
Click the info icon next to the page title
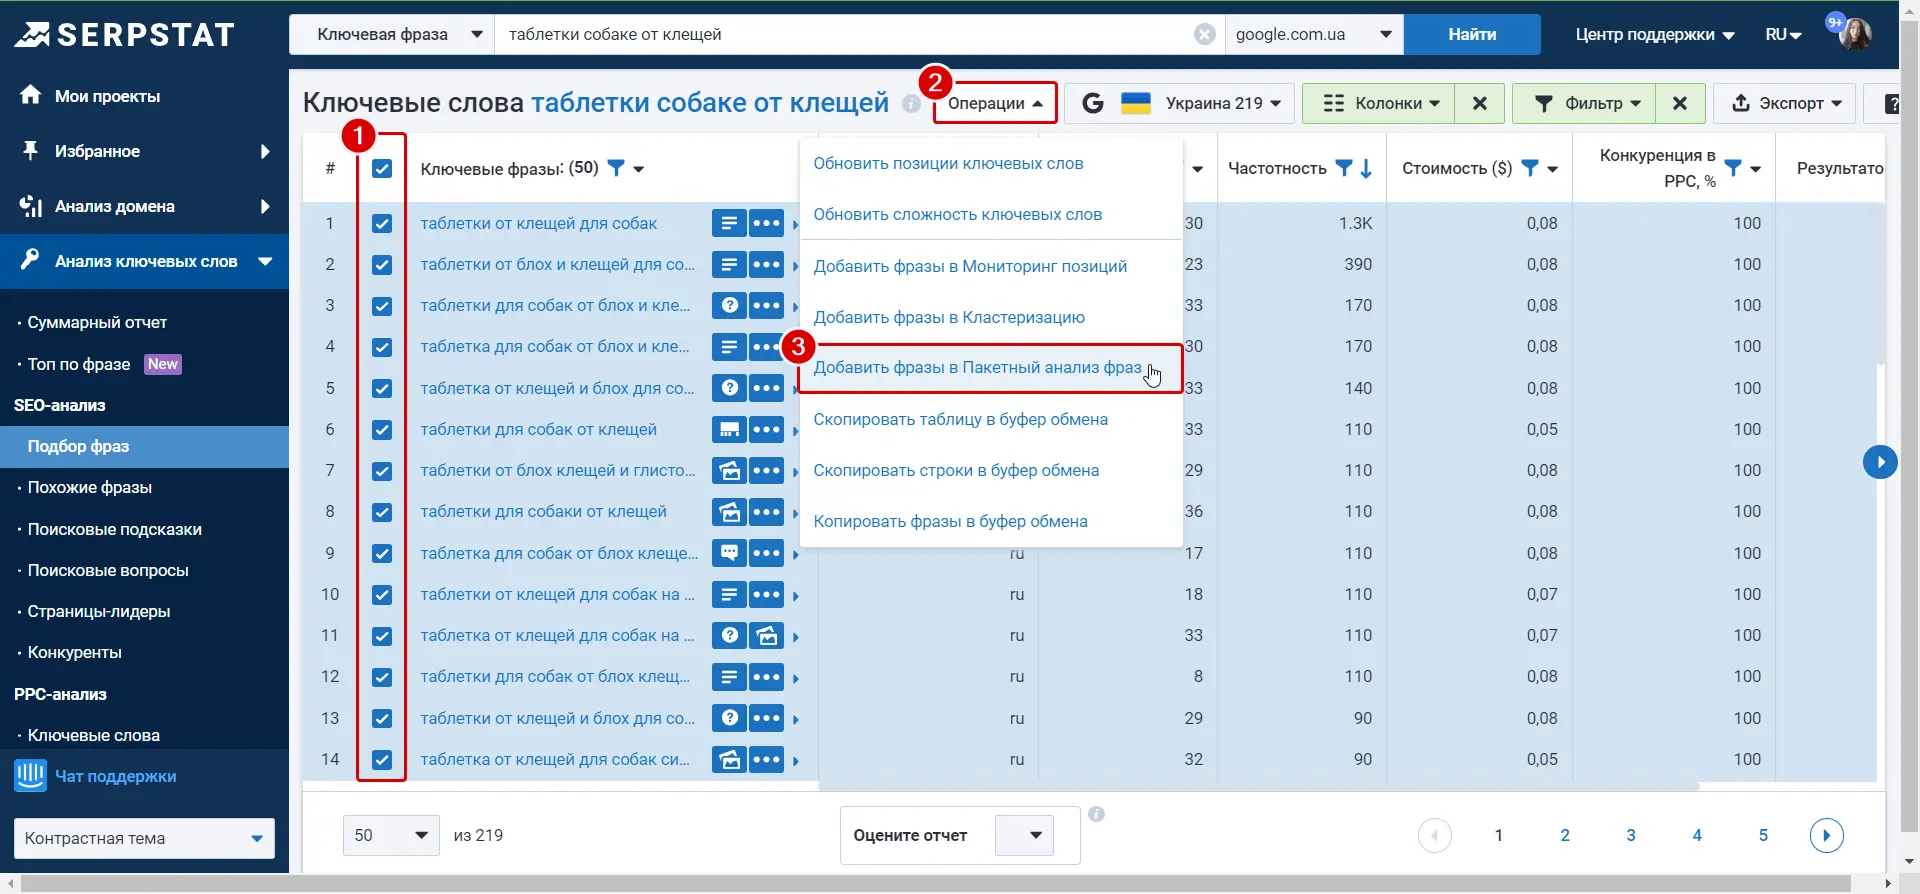[911, 103]
